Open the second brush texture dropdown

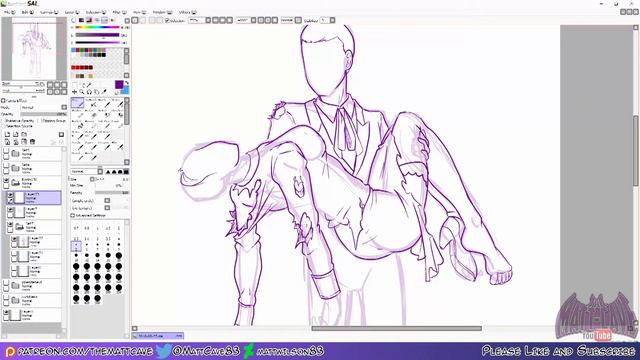point(107,208)
